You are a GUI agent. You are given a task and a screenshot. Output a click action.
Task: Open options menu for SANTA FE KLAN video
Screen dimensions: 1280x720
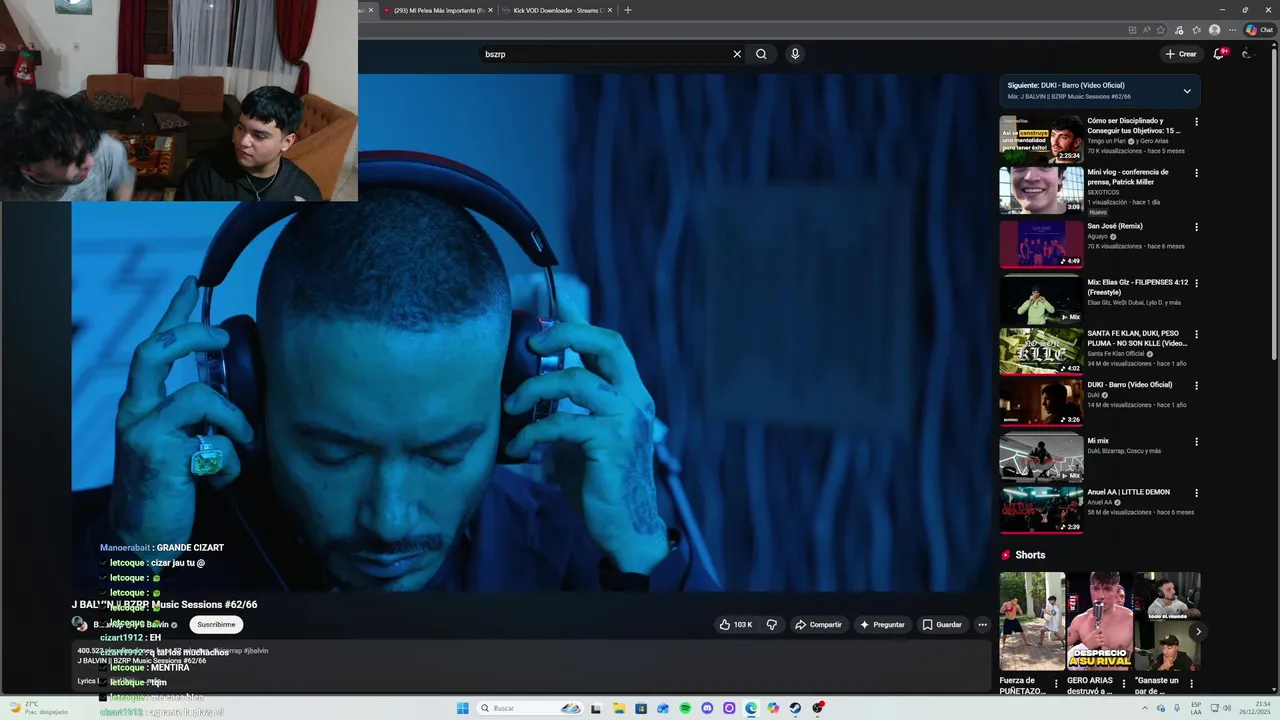[x=1196, y=334]
